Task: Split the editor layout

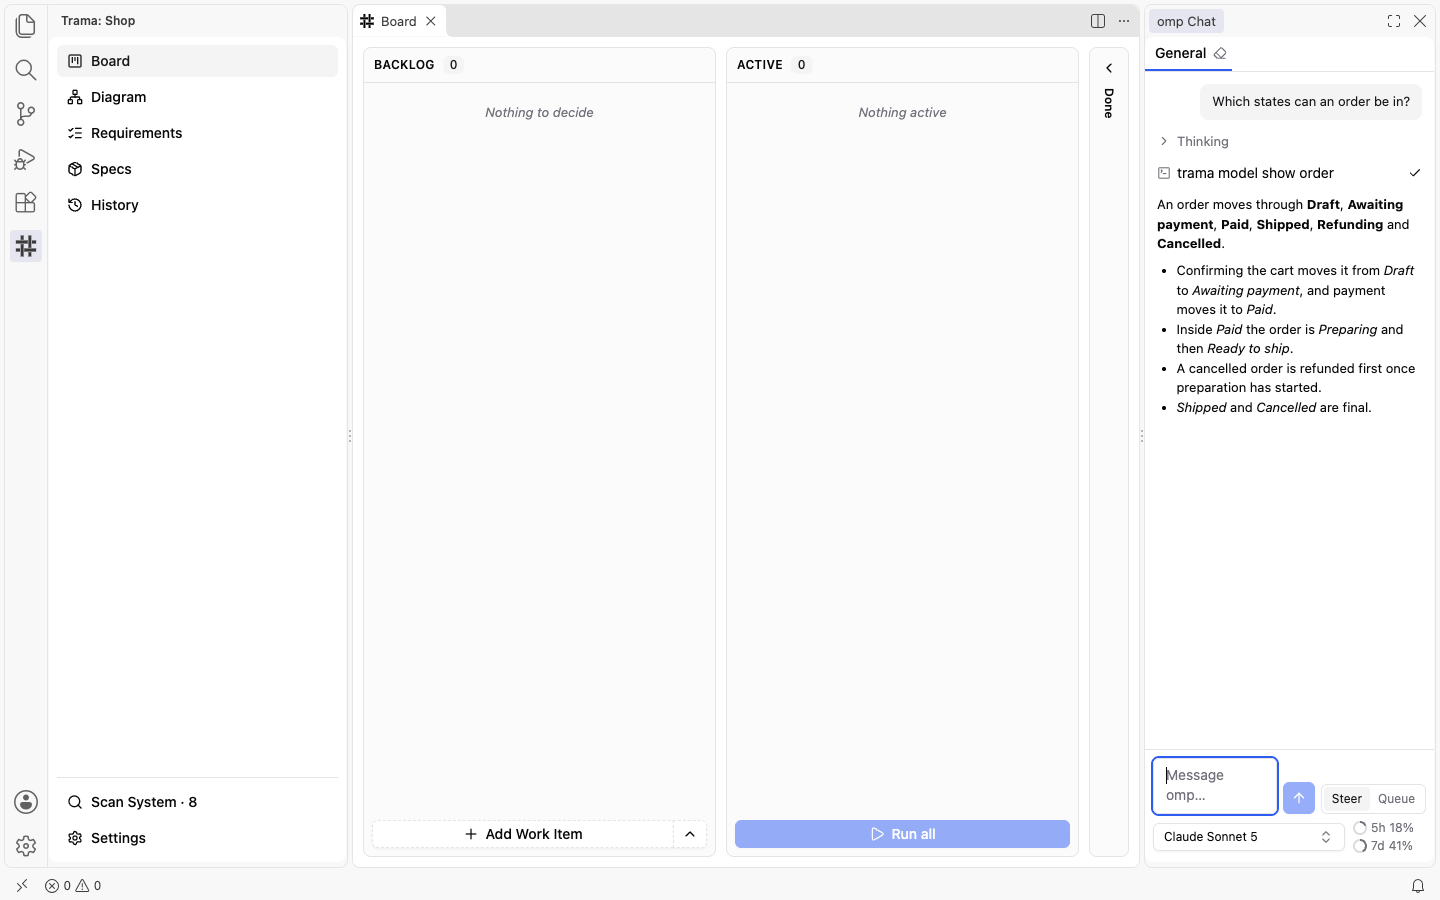Action: tap(1098, 21)
